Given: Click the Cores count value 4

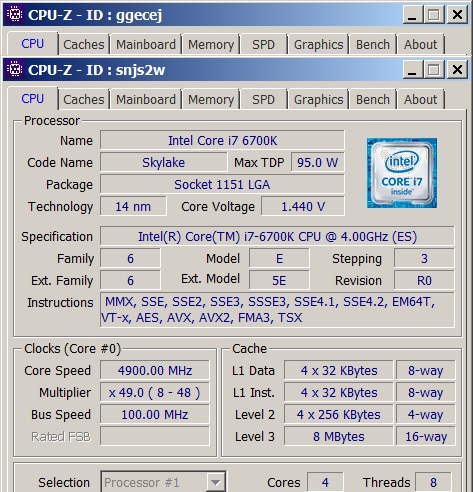Looking at the screenshot, I should point(325,482).
